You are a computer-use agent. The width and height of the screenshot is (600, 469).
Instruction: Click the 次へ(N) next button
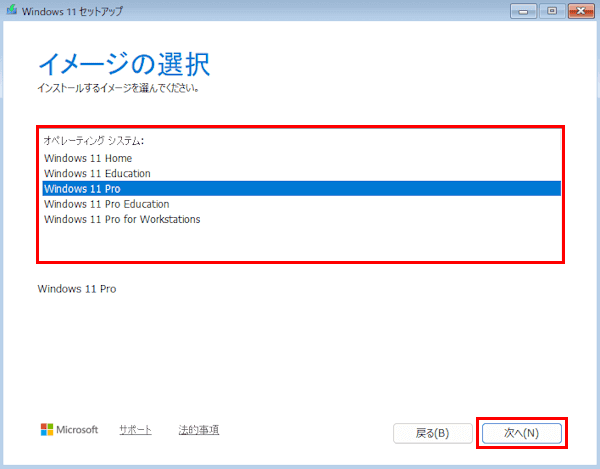point(522,433)
